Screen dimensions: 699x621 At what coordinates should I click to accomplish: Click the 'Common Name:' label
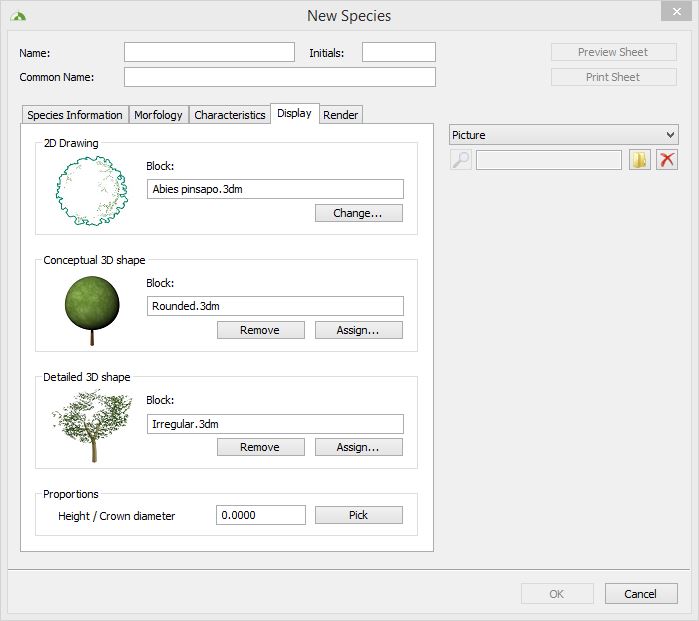[x=57, y=77]
